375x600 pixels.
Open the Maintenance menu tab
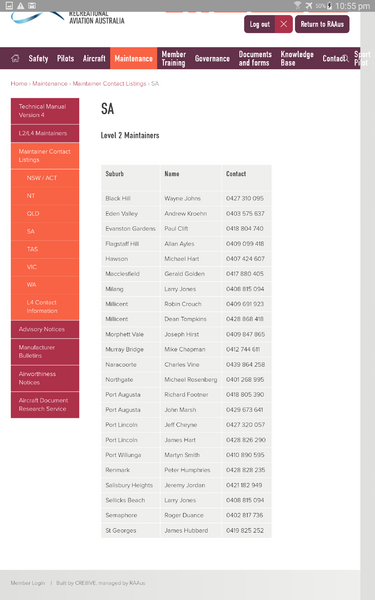tap(134, 58)
